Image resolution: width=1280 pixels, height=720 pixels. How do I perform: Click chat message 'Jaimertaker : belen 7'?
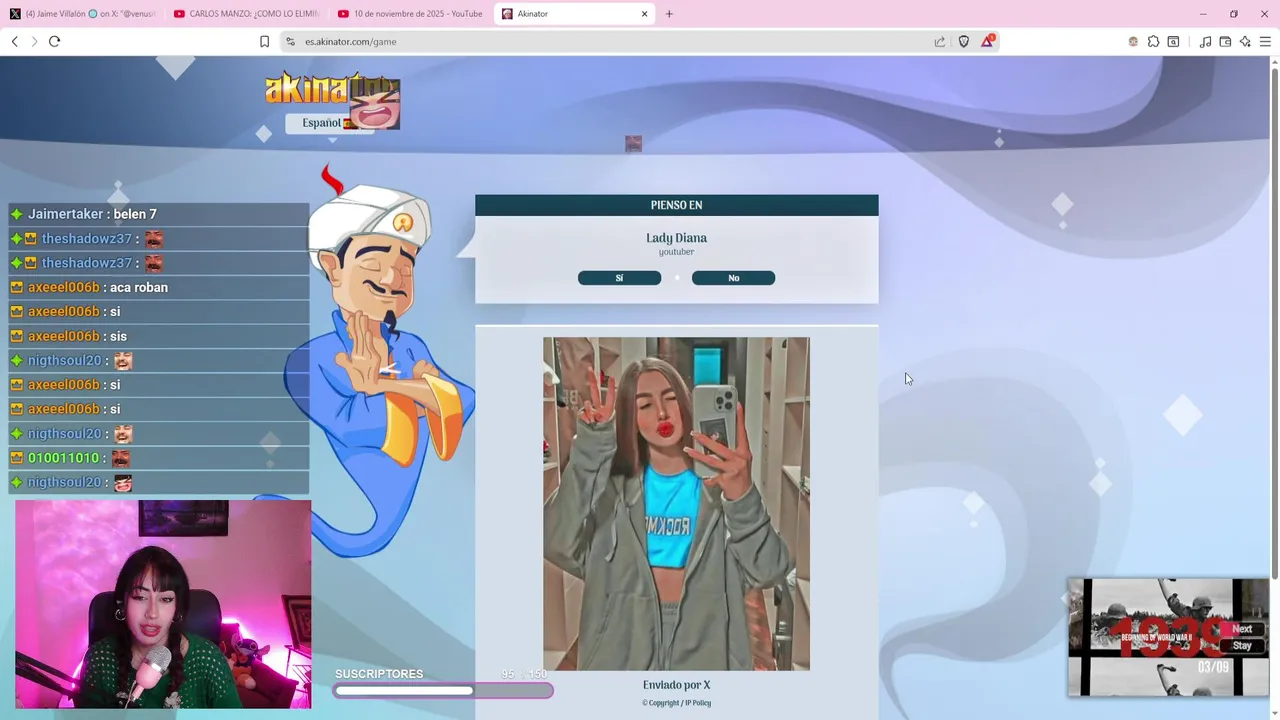tap(158, 214)
